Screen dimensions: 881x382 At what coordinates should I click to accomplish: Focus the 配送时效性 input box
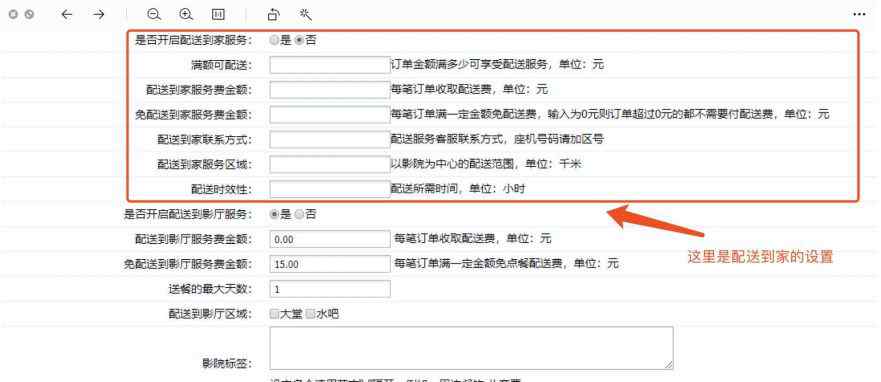pos(330,189)
